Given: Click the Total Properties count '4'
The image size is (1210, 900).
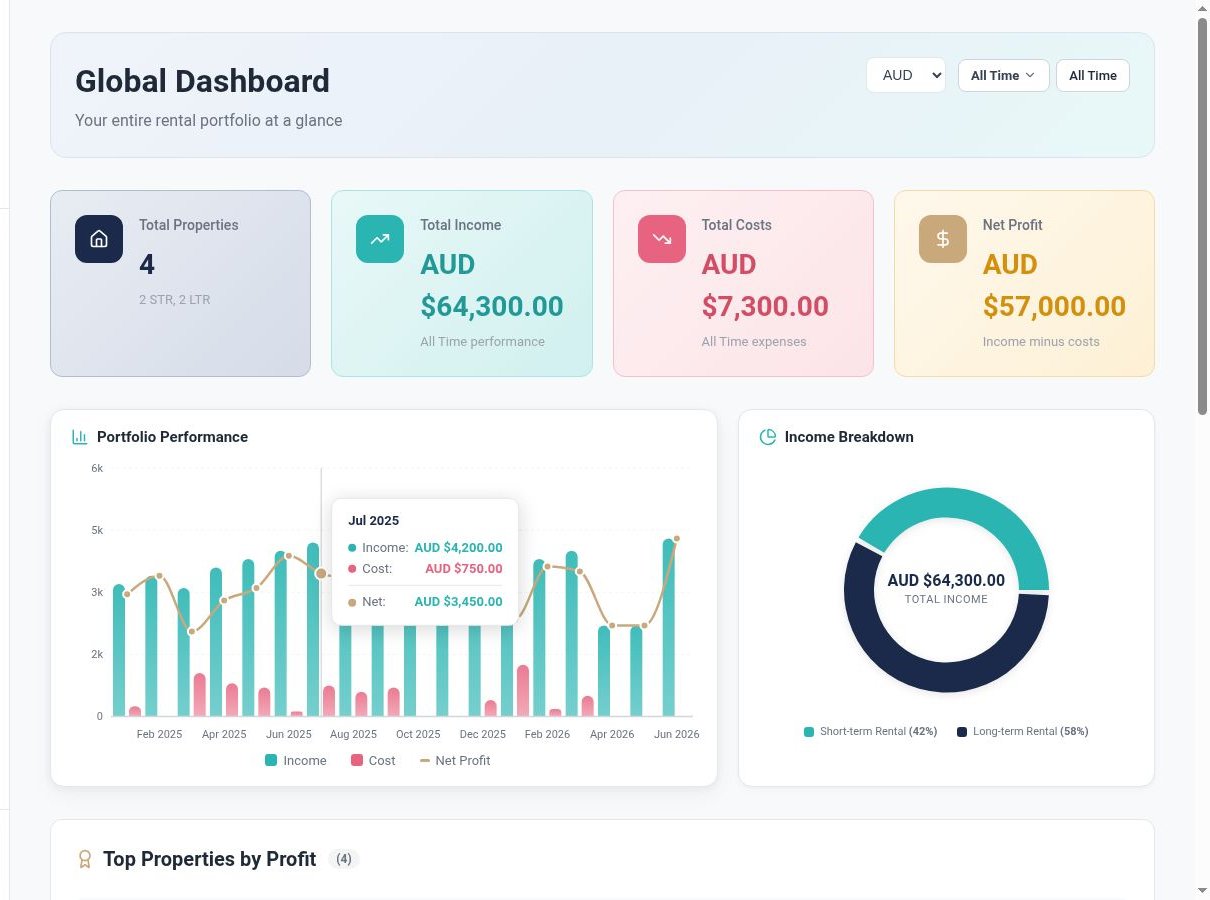Looking at the screenshot, I should pos(147,265).
